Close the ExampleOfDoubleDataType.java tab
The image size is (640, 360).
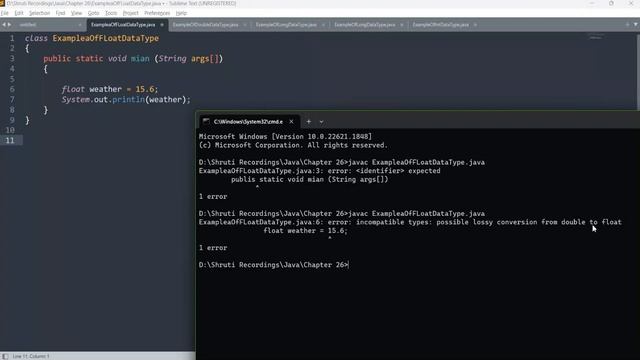click(x=245, y=25)
